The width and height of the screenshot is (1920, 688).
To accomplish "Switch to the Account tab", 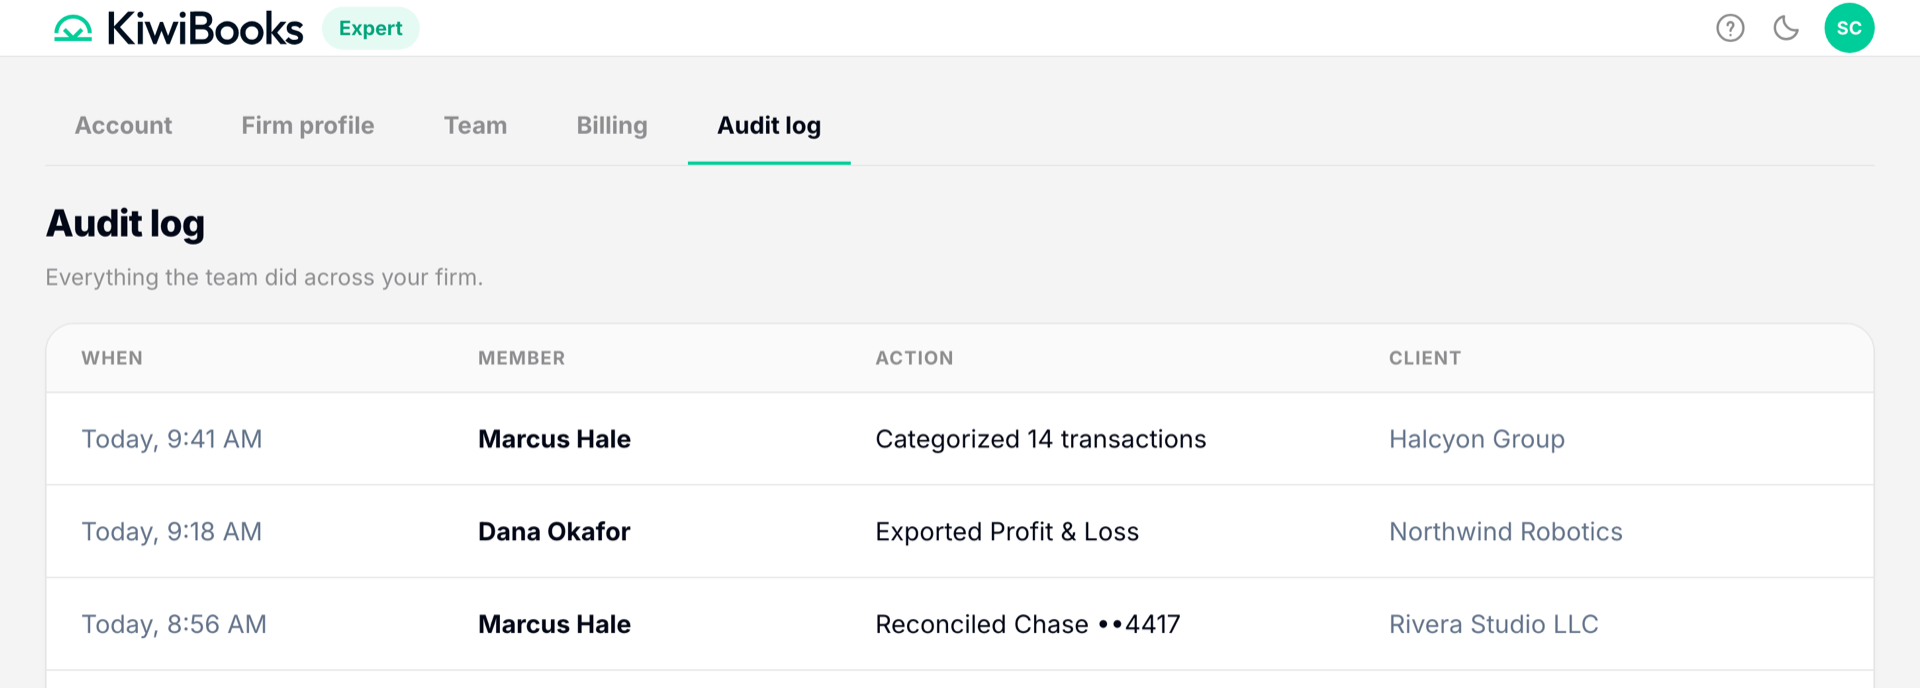I will [x=123, y=125].
